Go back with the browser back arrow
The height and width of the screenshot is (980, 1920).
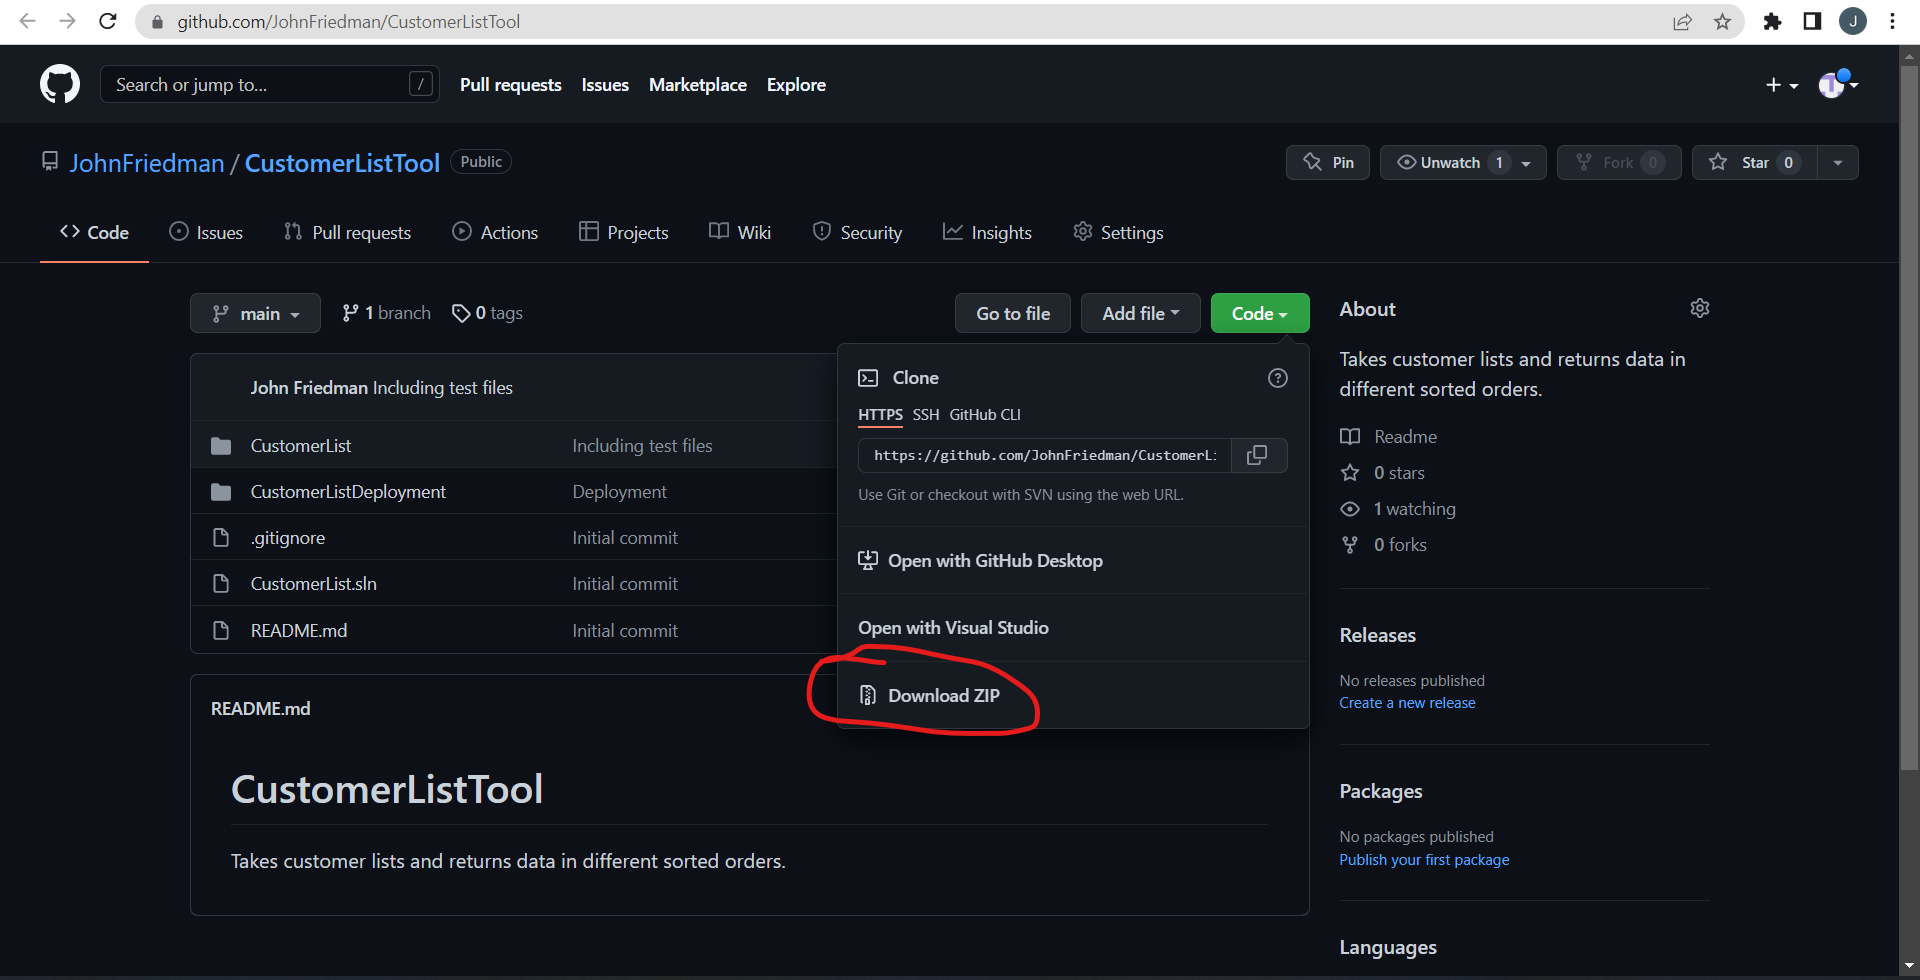(27, 21)
